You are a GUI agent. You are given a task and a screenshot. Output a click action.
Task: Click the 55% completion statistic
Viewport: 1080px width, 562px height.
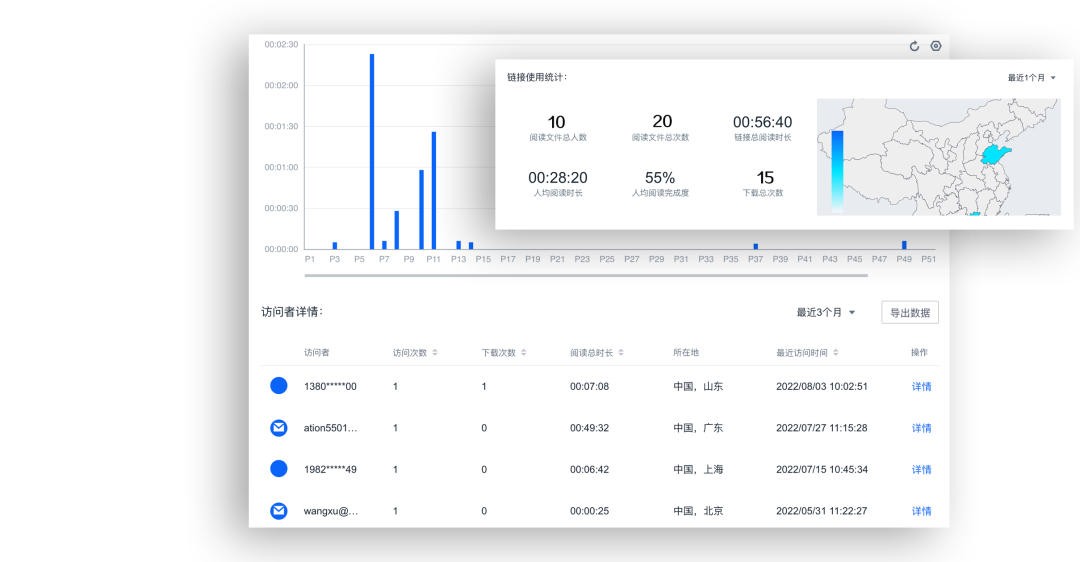click(x=660, y=184)
